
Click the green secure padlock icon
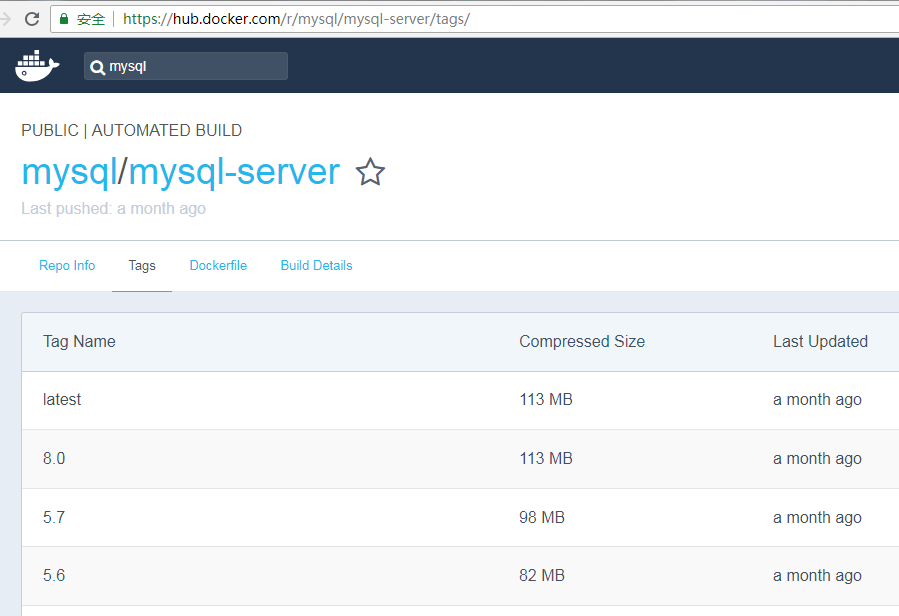(64, 18)
